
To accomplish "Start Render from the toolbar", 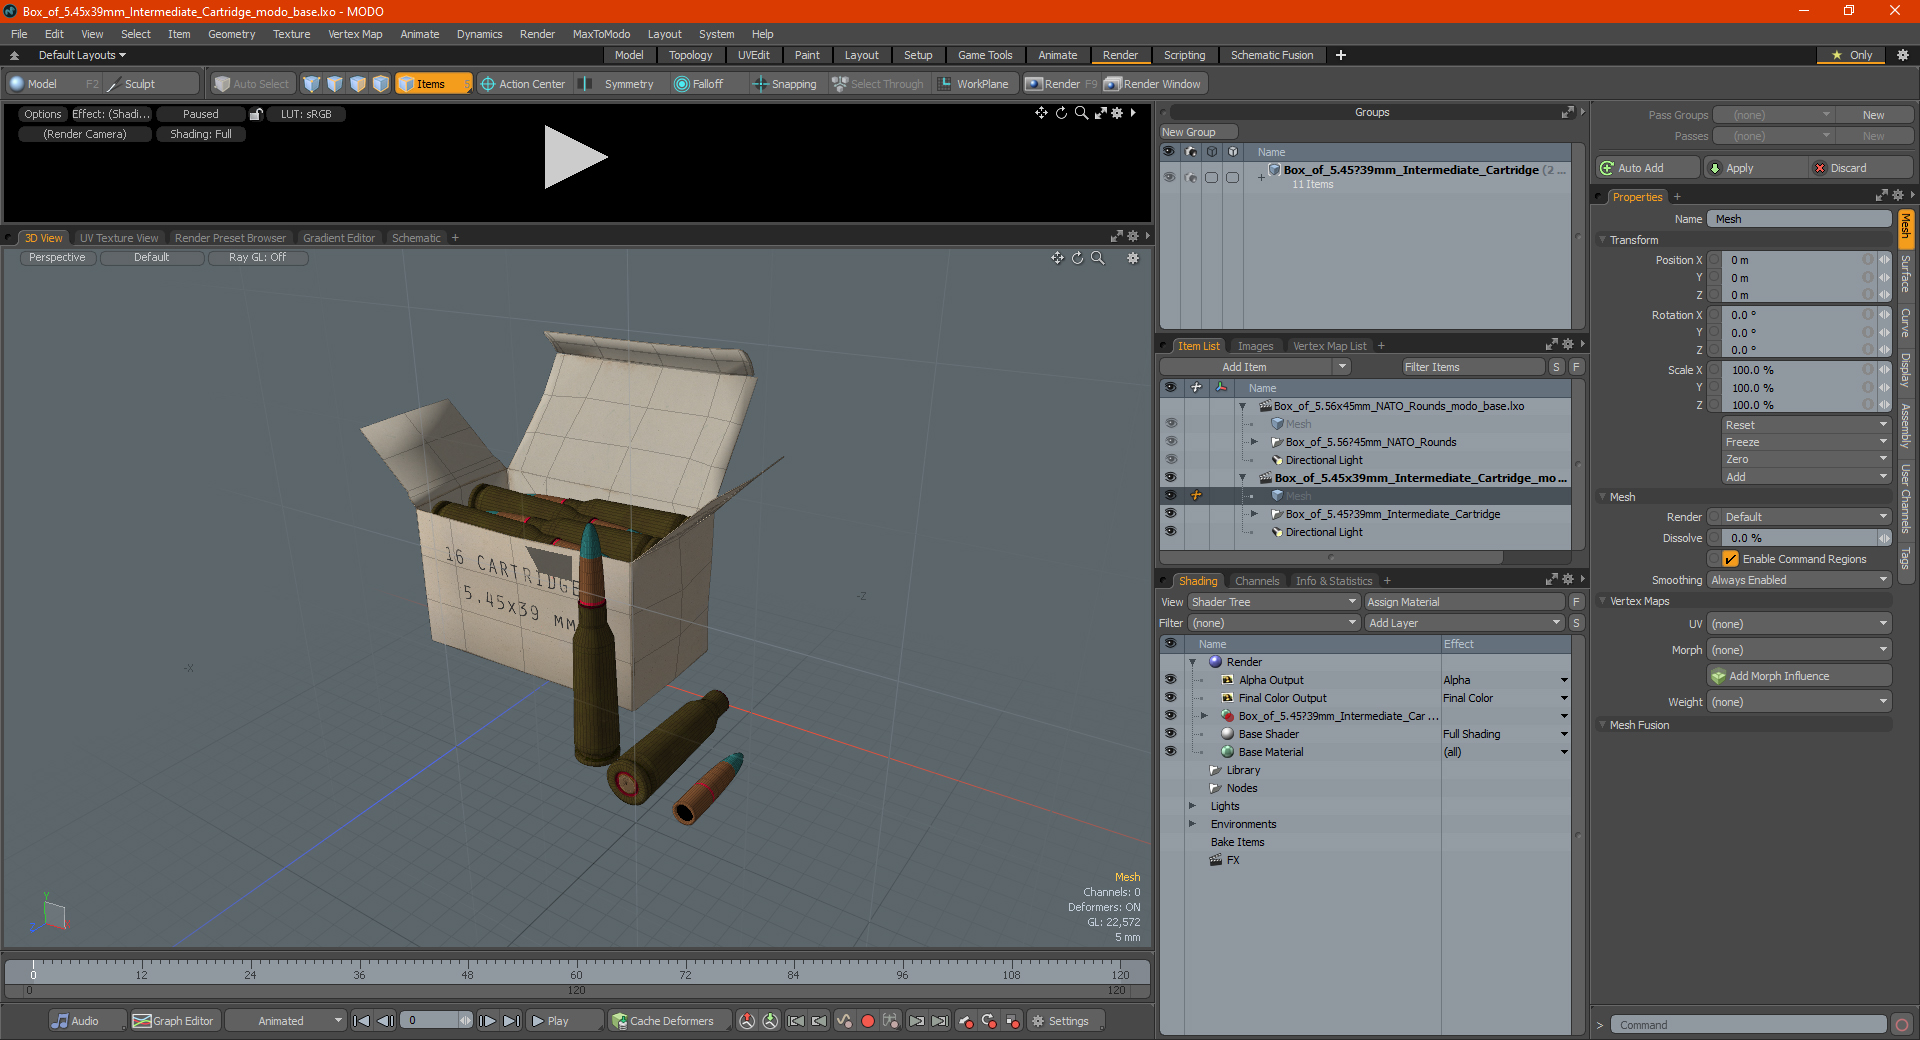I will tap(1061, 84).
